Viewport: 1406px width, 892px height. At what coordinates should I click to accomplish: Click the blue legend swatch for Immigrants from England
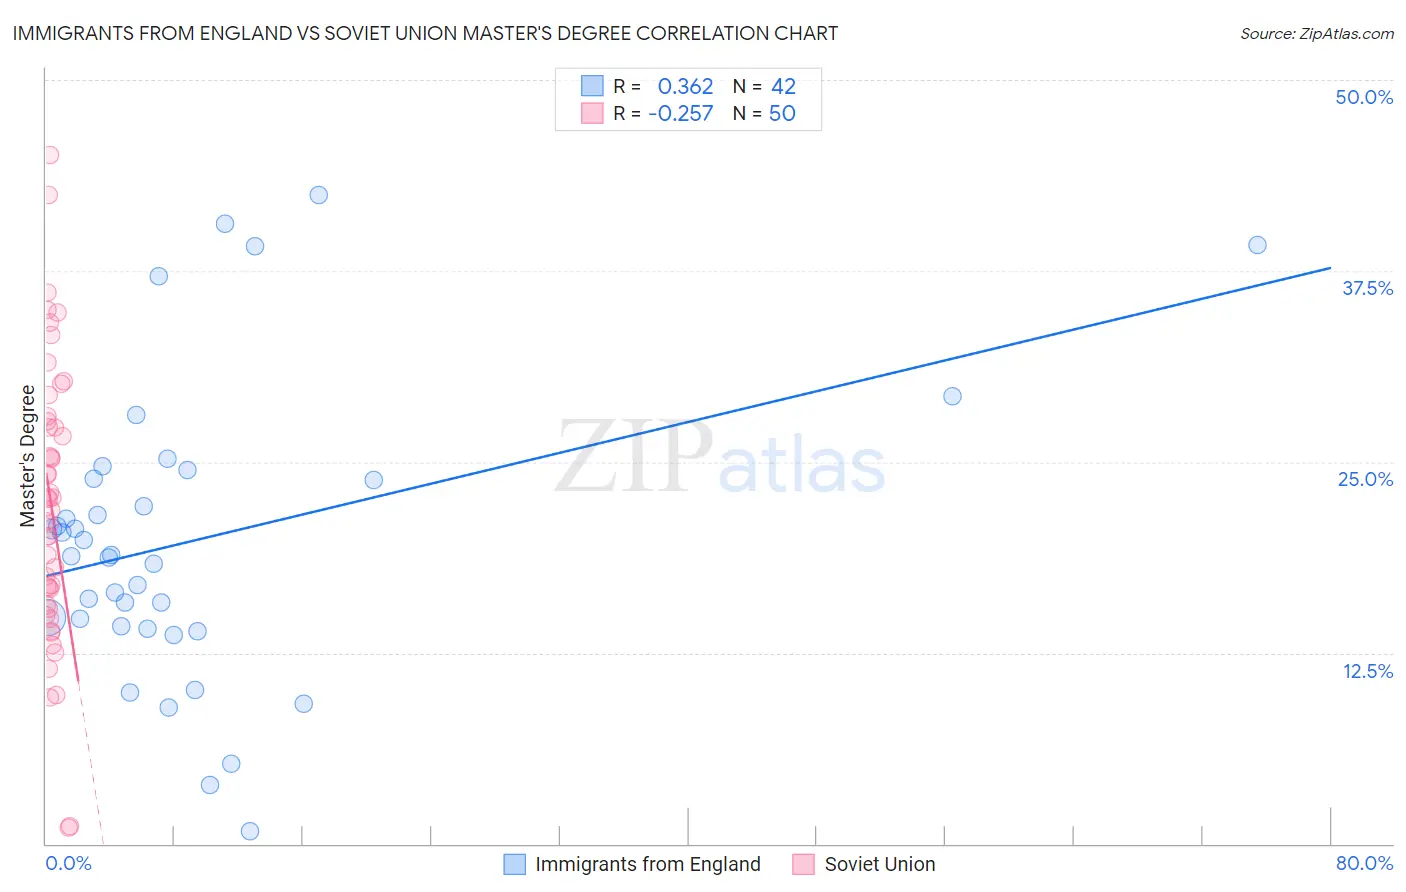(x=514, y=864)
